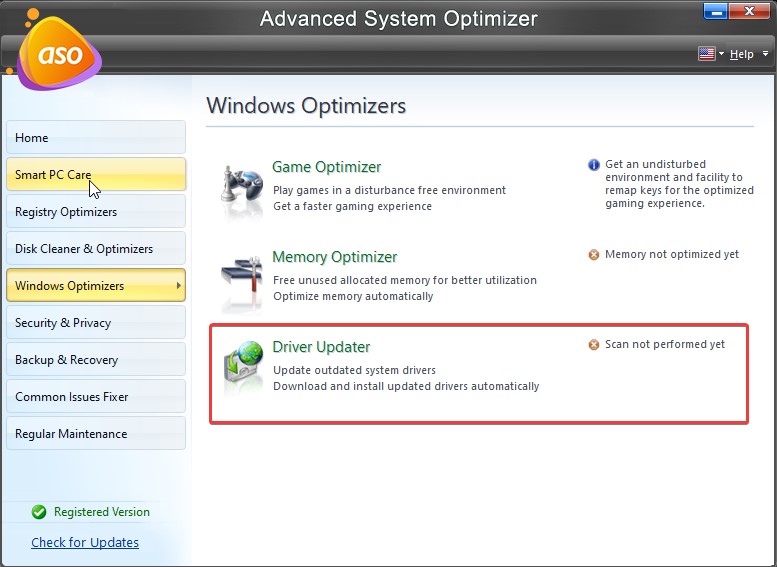Image resolution: width=777 pixels, height=567 pixels.
Task: Open Security & Privacy section
Action: coord(96,323)
